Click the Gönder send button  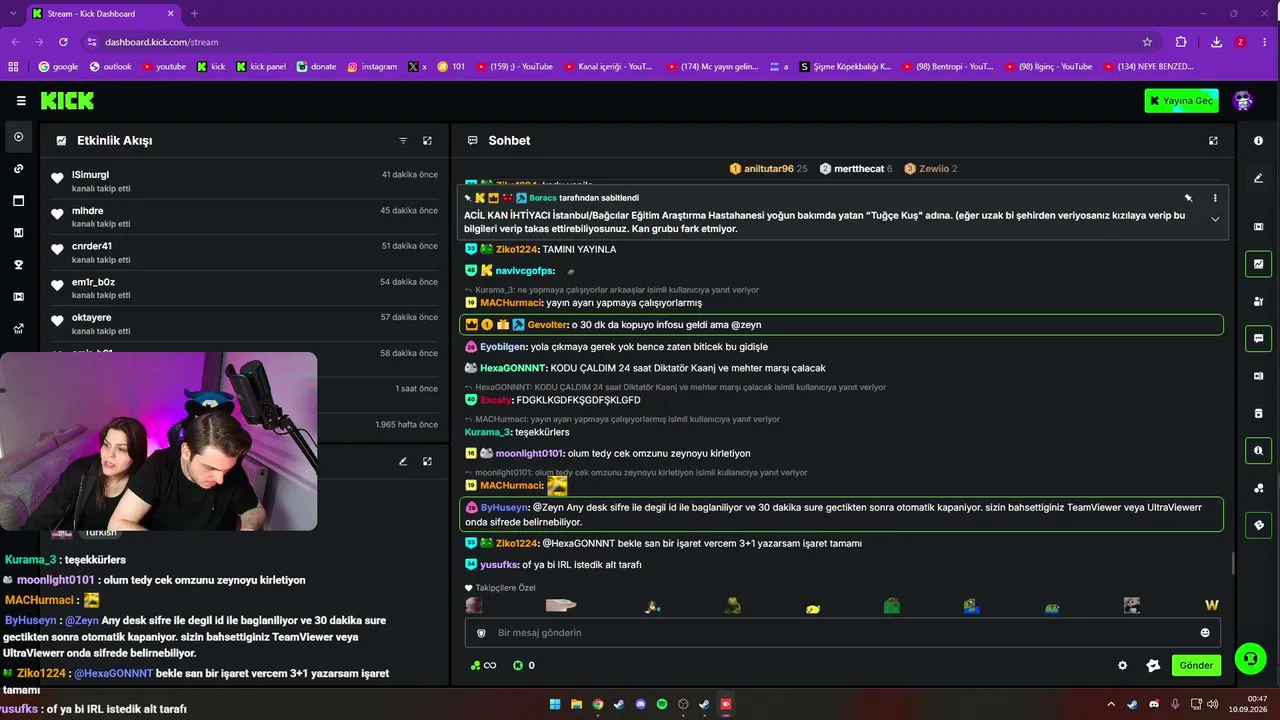coord(1196,665)
